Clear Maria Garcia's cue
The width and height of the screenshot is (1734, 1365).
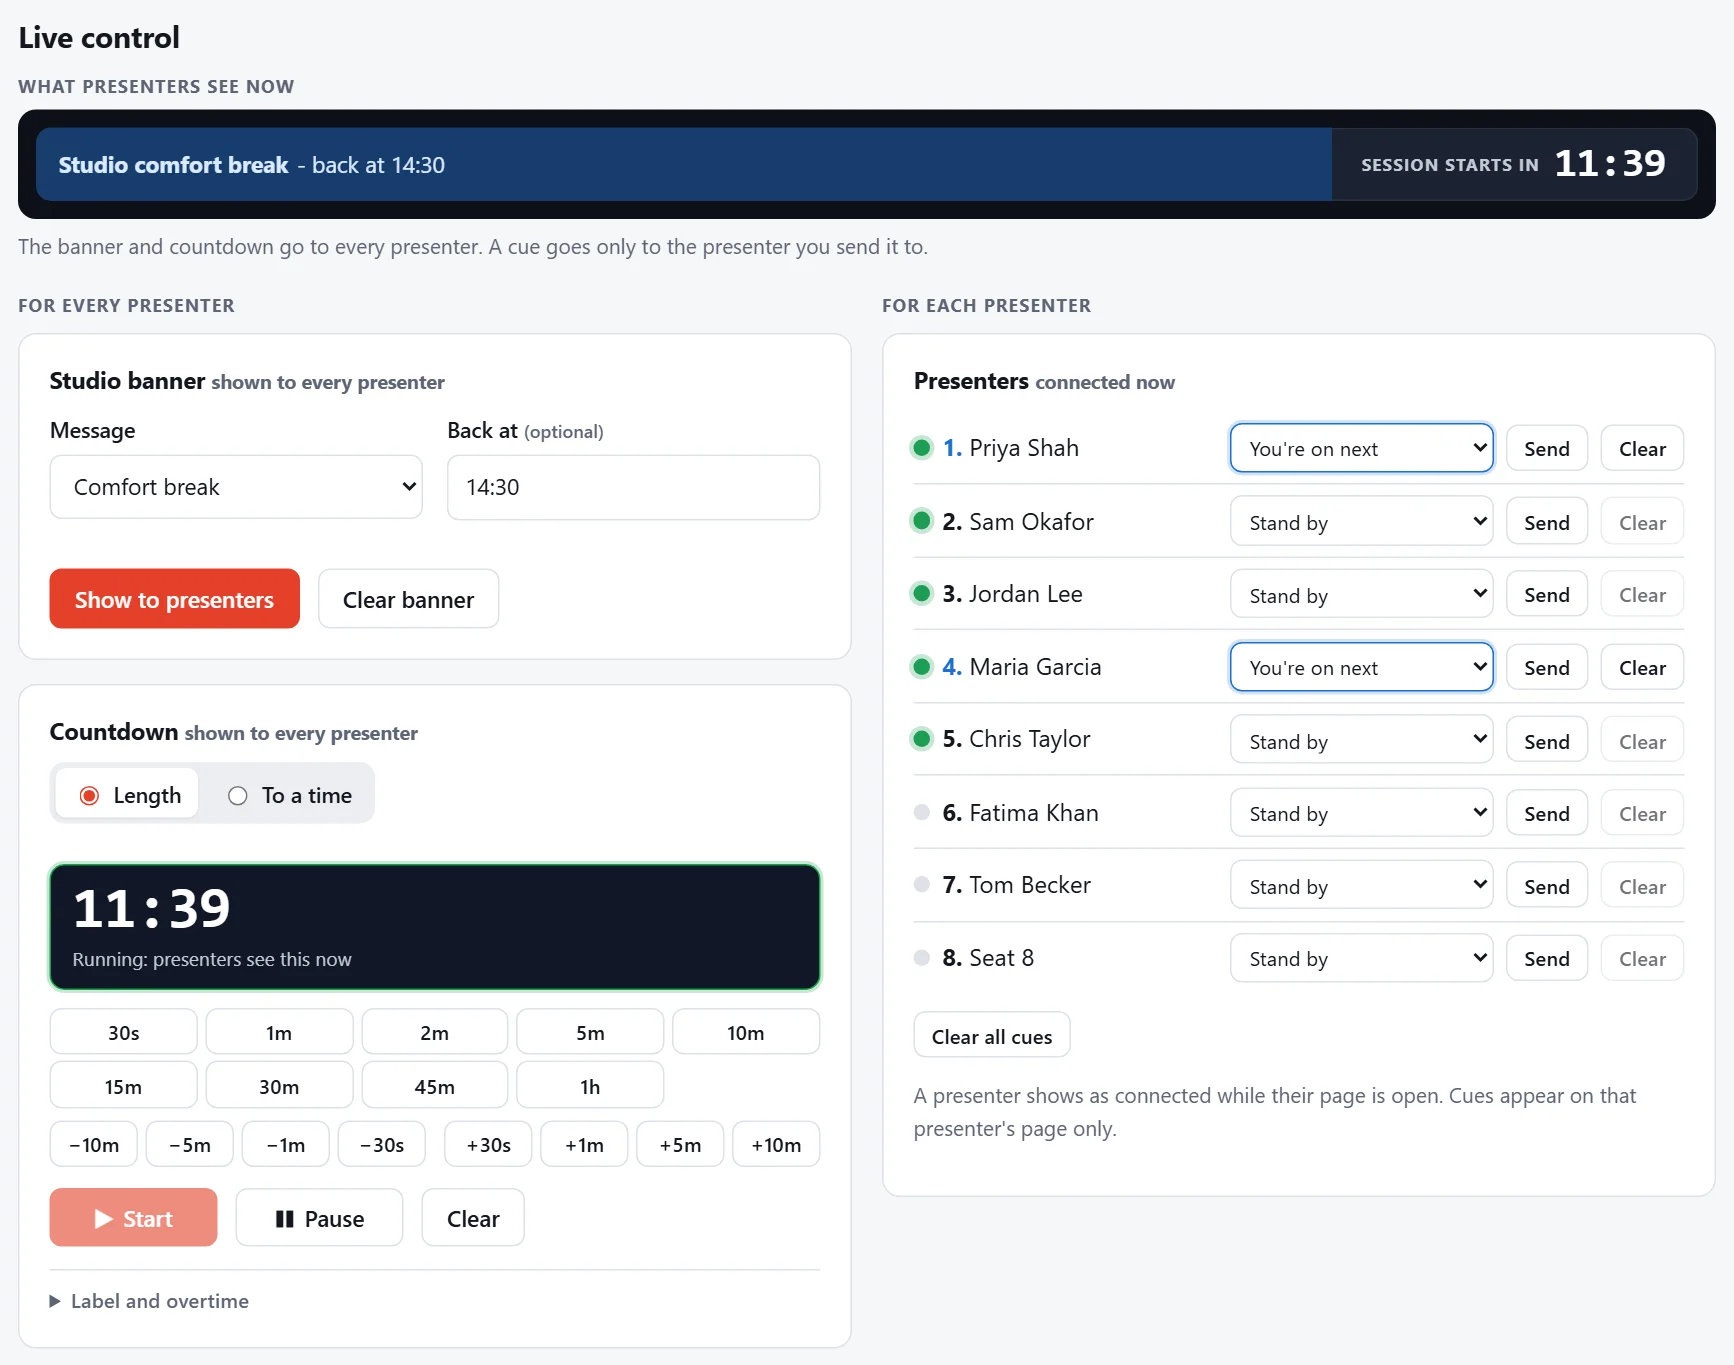coord(1642,667)
